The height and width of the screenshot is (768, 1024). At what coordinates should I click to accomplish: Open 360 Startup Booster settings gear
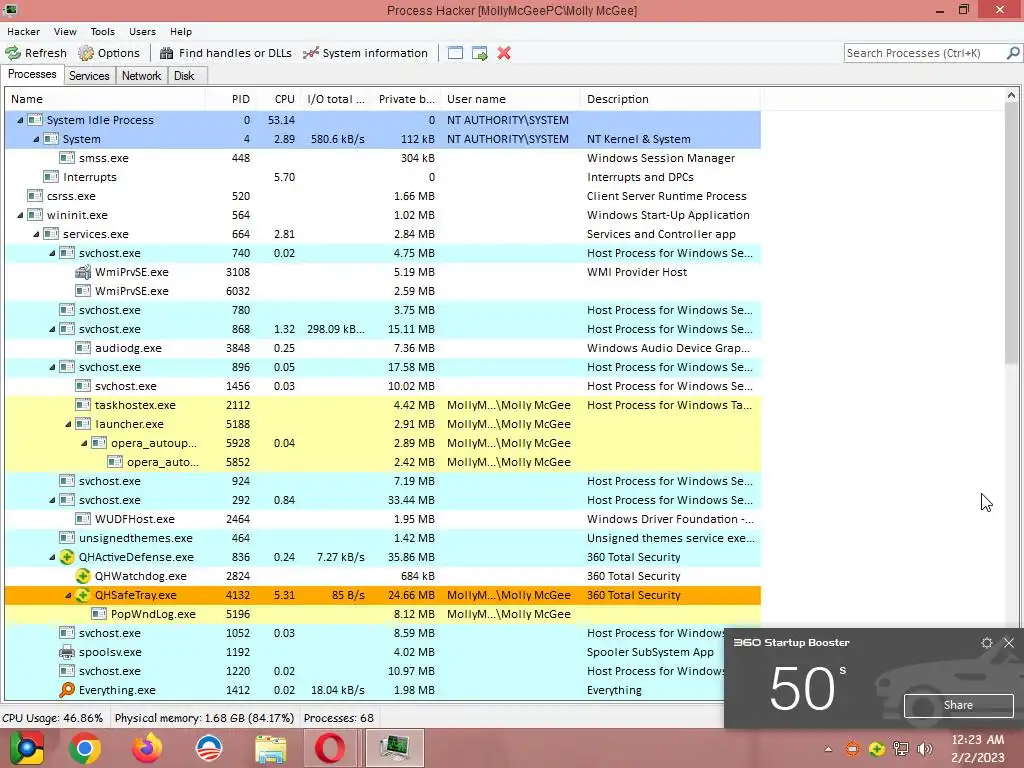tap(987, 643)
